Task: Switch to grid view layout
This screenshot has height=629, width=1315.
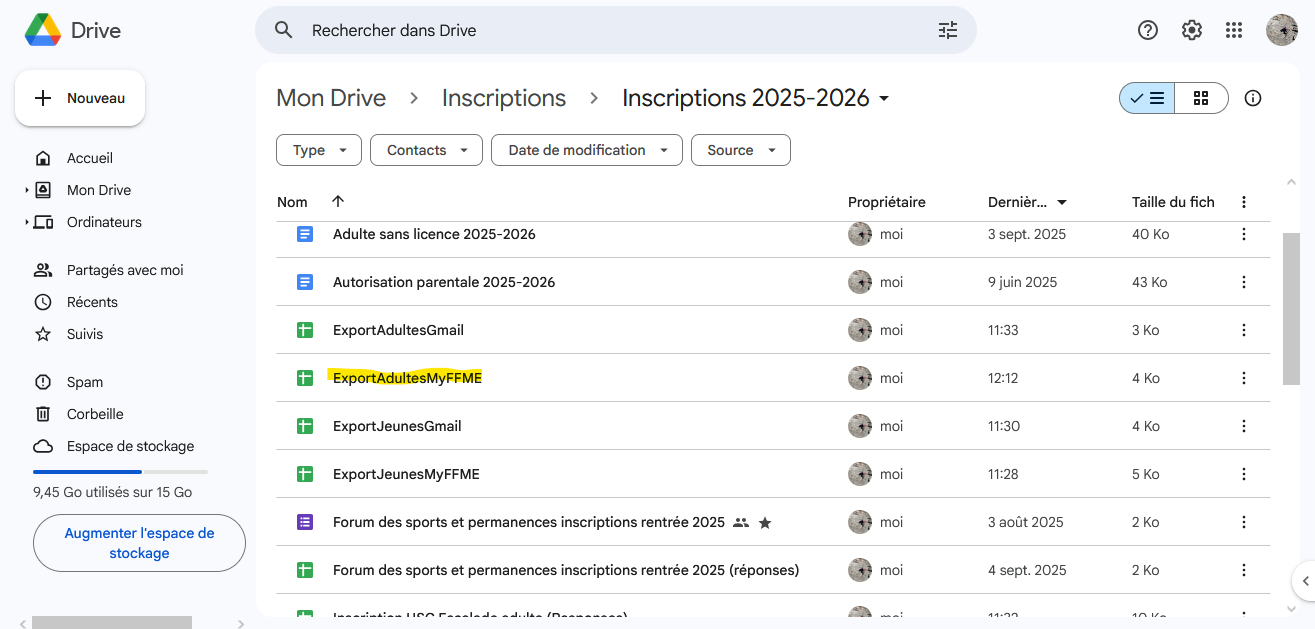Action: (x=1201, y=98)
